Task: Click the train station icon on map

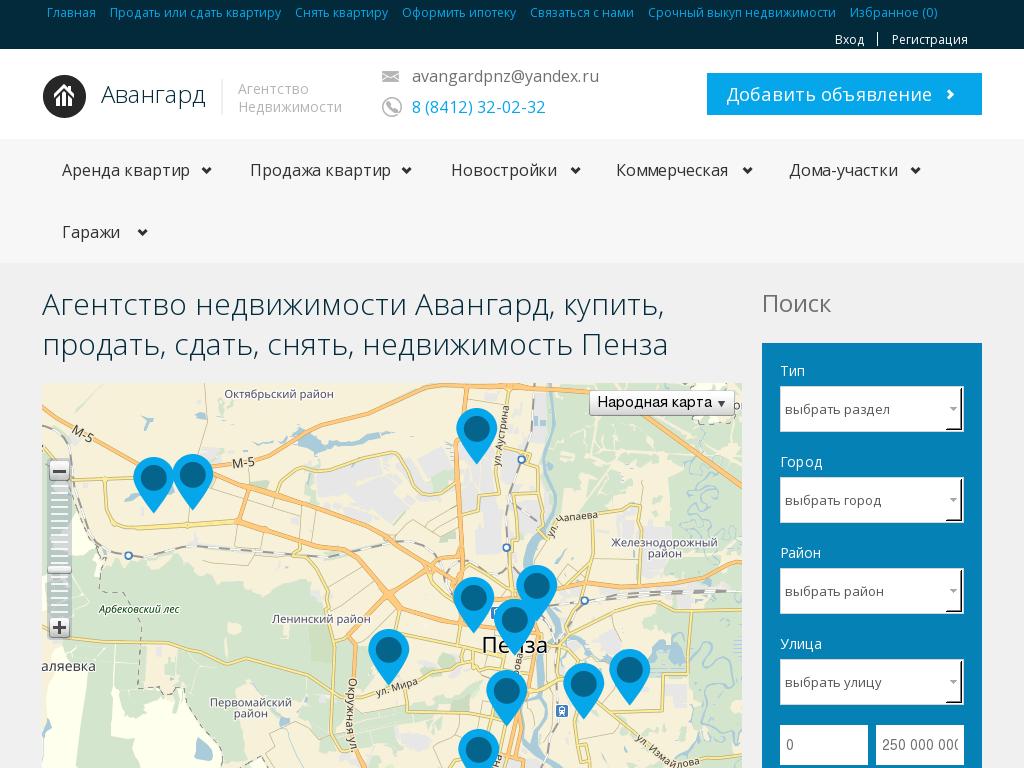Action: coord(562,711)
